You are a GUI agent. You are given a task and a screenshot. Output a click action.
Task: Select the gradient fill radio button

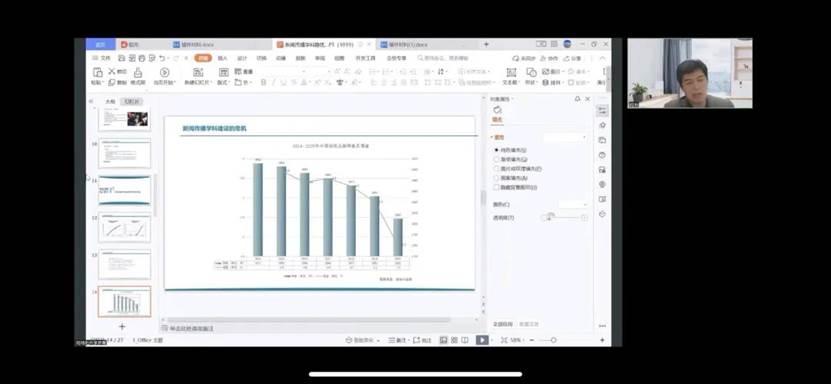pyautogui.click(x=497, y=159)
